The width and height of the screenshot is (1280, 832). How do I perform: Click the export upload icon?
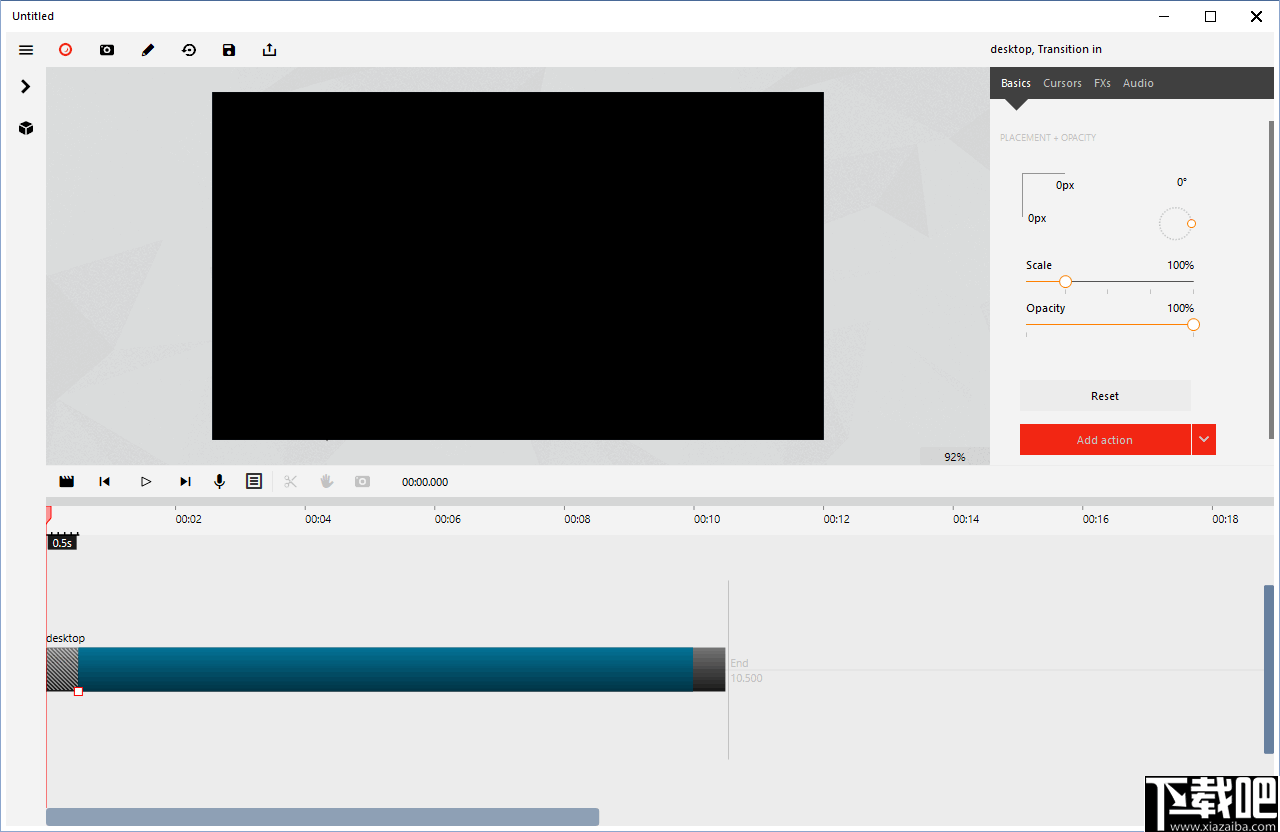pos(270,50)
